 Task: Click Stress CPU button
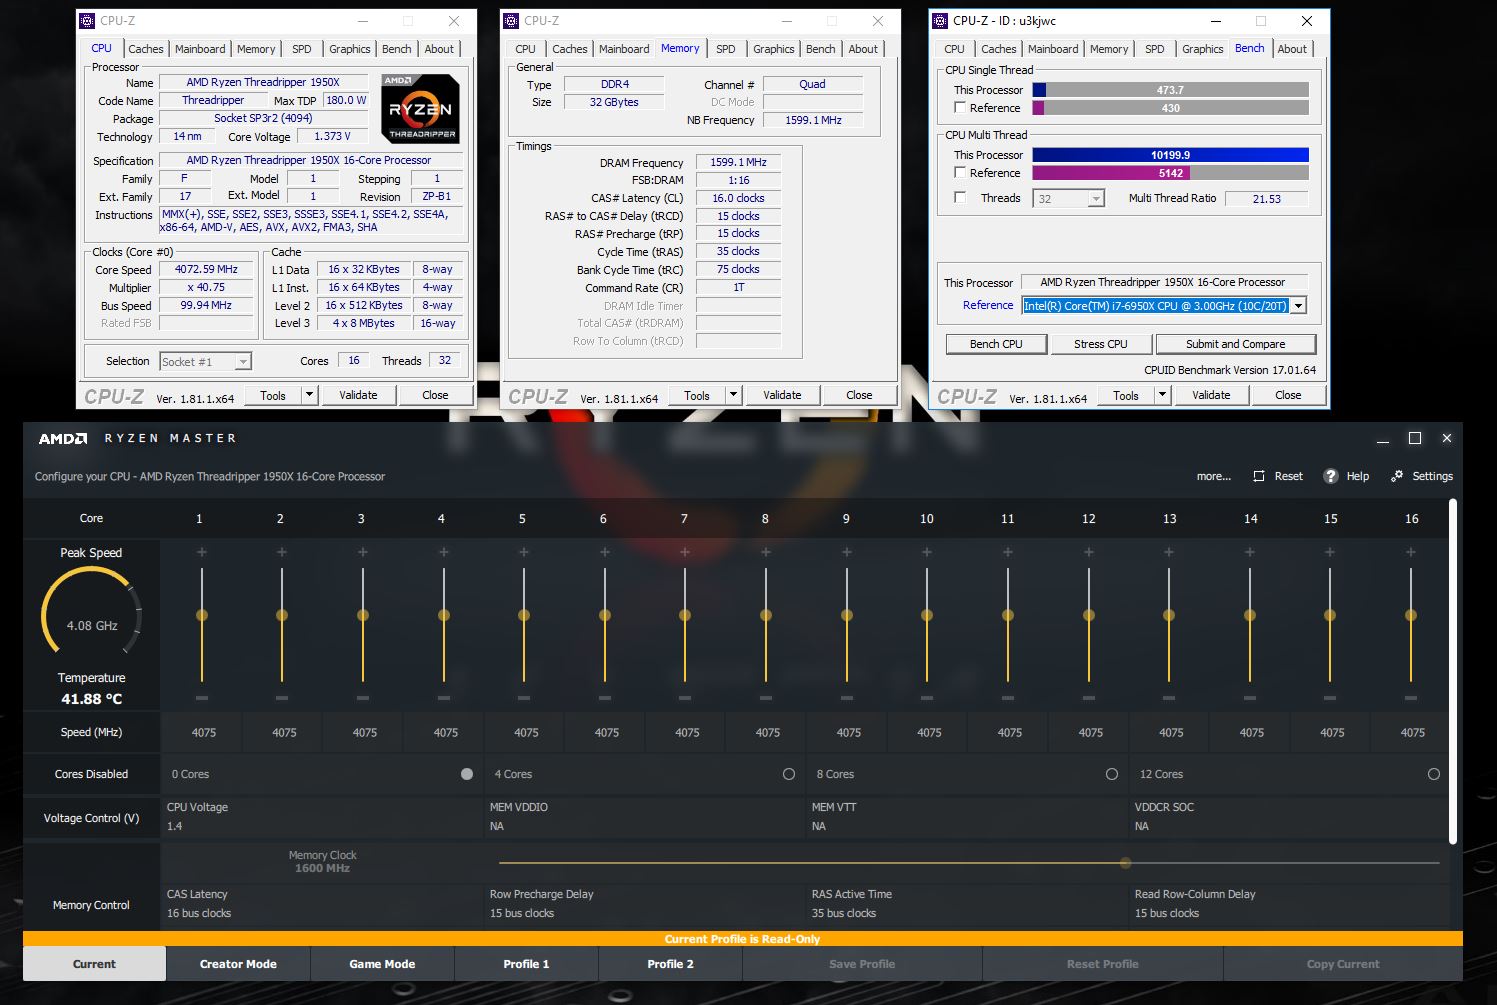tap(1101, 344)
